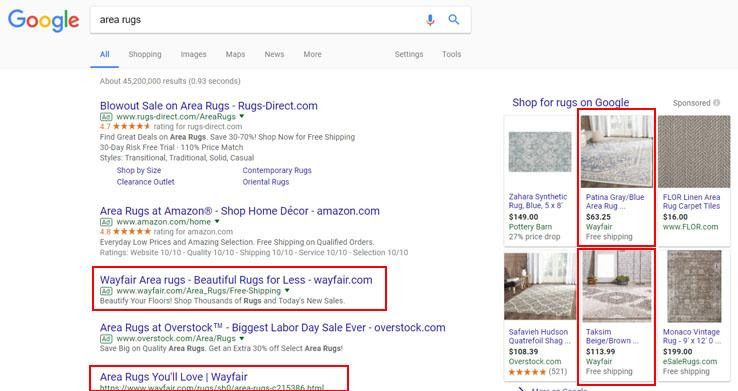
Task: Switch to the Shopping tab
Action: point(145,54)
